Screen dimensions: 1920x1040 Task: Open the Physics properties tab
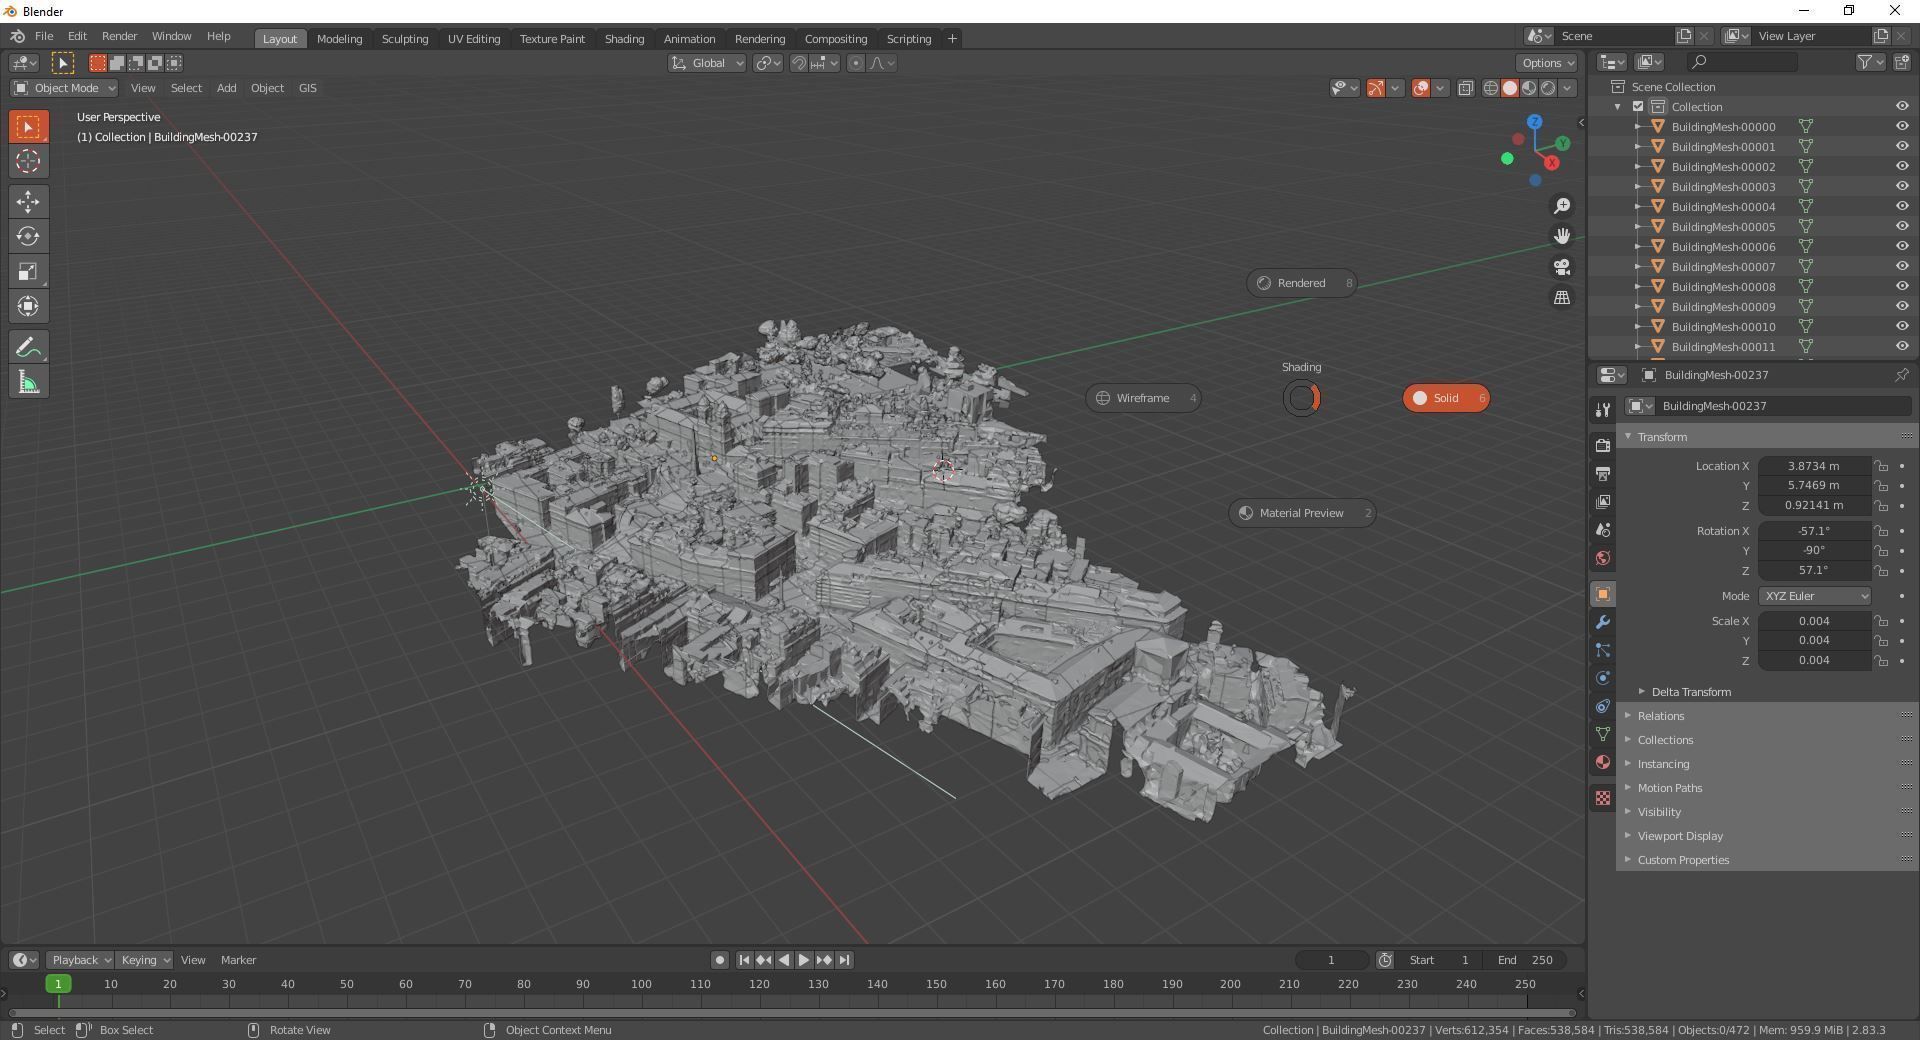click(x=1603, y=678)
